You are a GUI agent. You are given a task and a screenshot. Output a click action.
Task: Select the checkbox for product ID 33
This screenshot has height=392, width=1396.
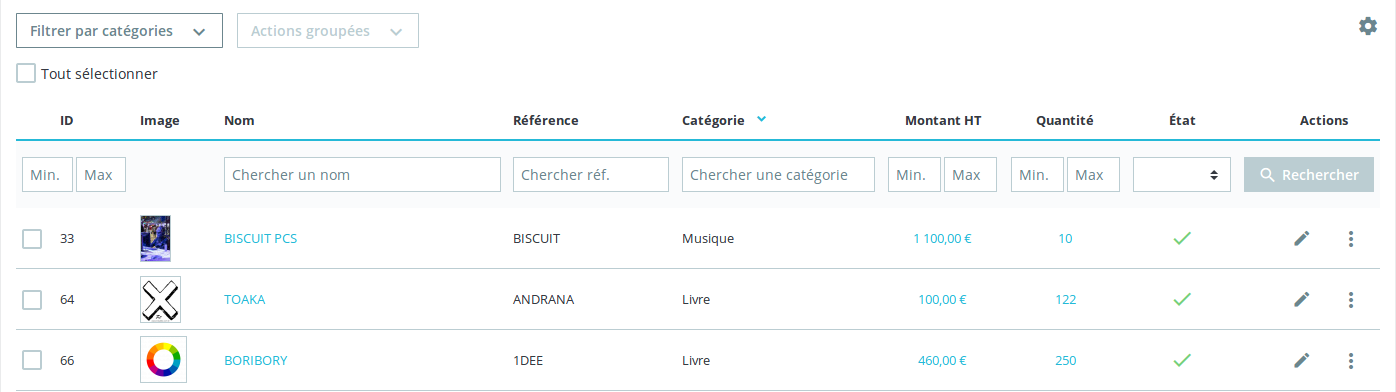(x=32, y=238)
